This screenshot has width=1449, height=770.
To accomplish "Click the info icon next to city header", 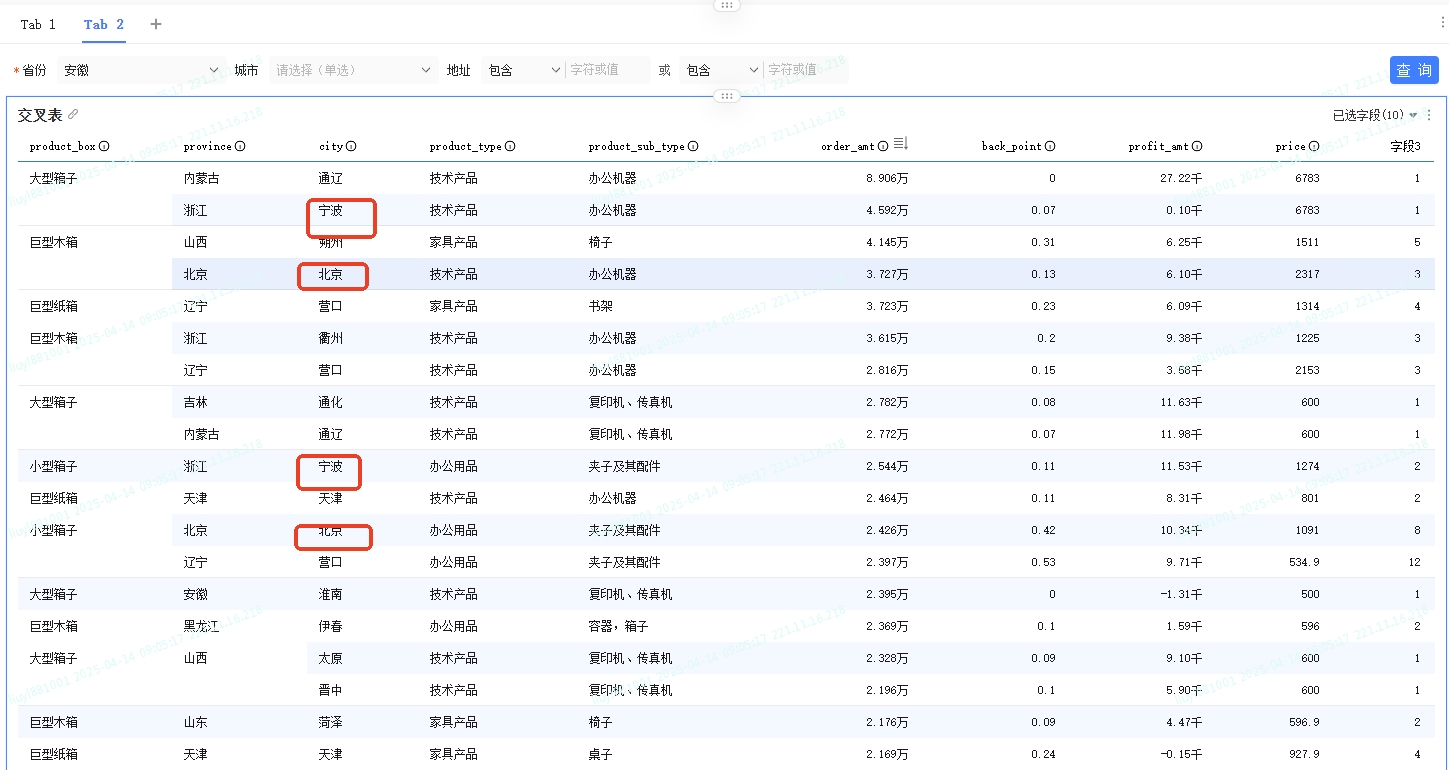I will pyautogui.click(x=351, y=146).
